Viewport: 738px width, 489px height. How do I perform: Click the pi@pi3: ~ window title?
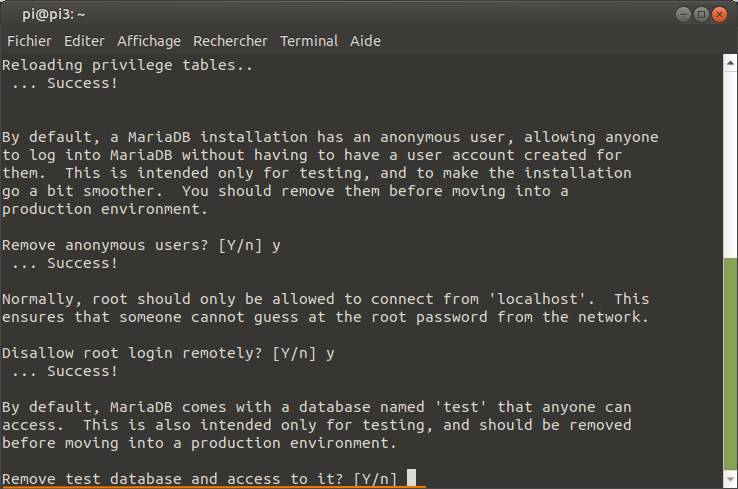tap(54, 15)
